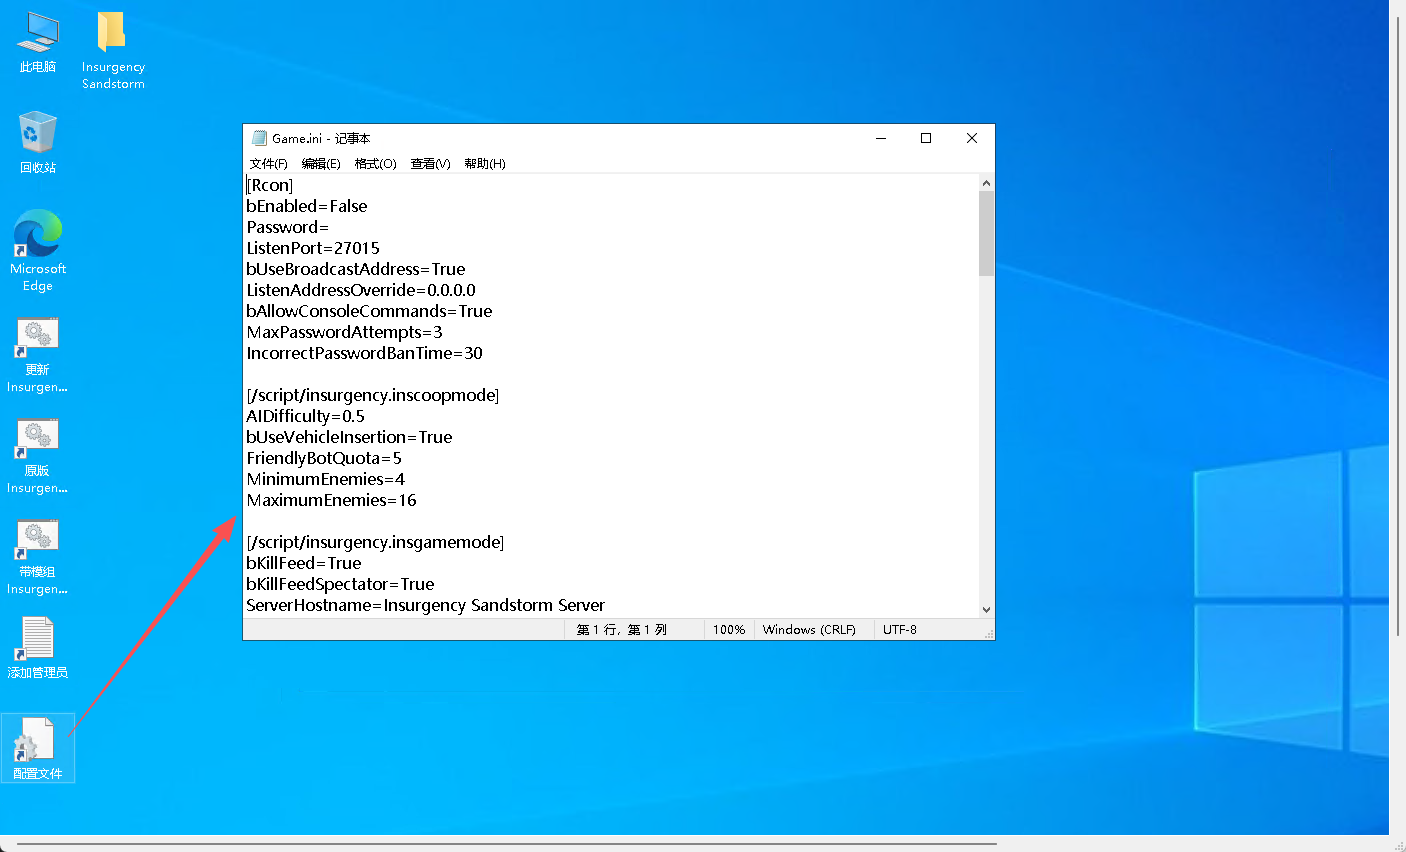Click the bUseBroadcastAddress=True line
The height and width of the screenshot is (852, 1406).
tap(356, 269)
